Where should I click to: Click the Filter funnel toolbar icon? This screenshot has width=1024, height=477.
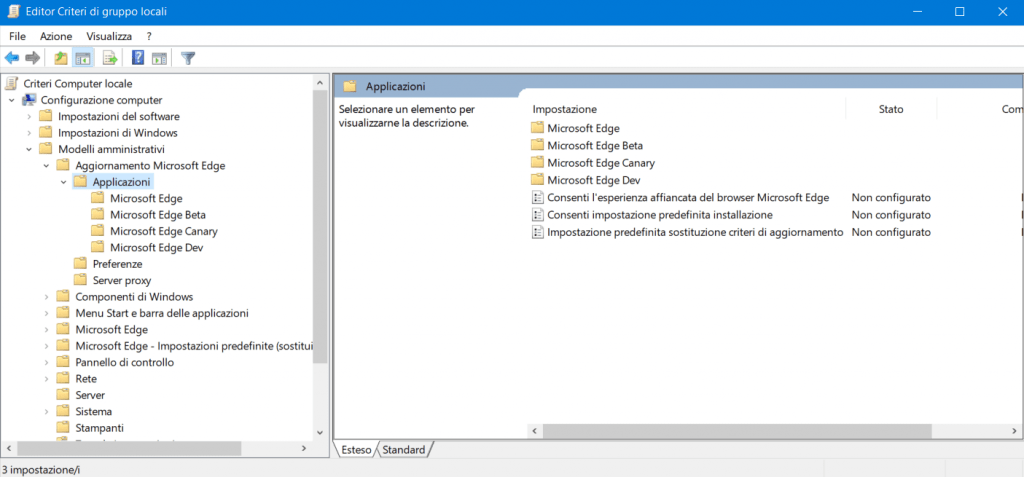188,59
